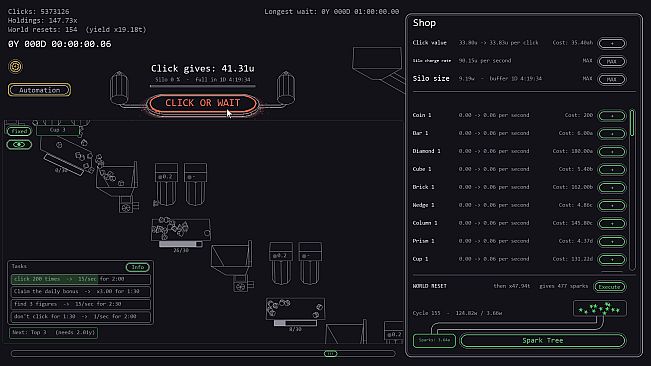Select the 'find 3 figures' task
Image resolution: width=651 pixels, height=366 pixels.
coord(81,304)
